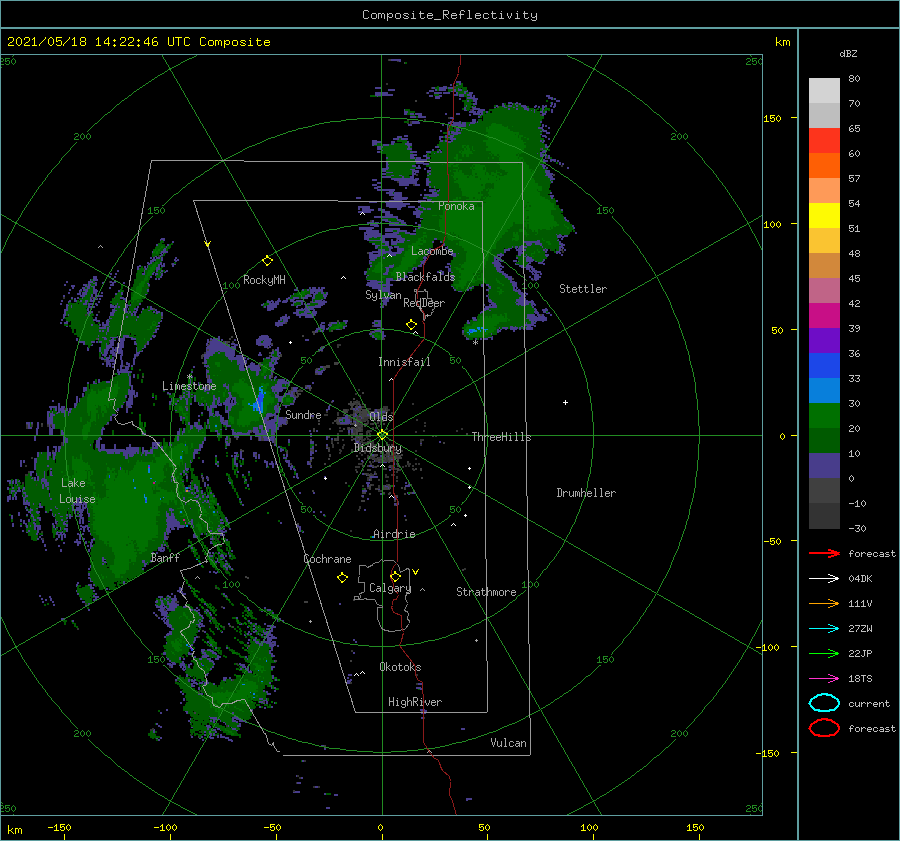
Task: Click the Sundre town label
Action: click(303, 414)
